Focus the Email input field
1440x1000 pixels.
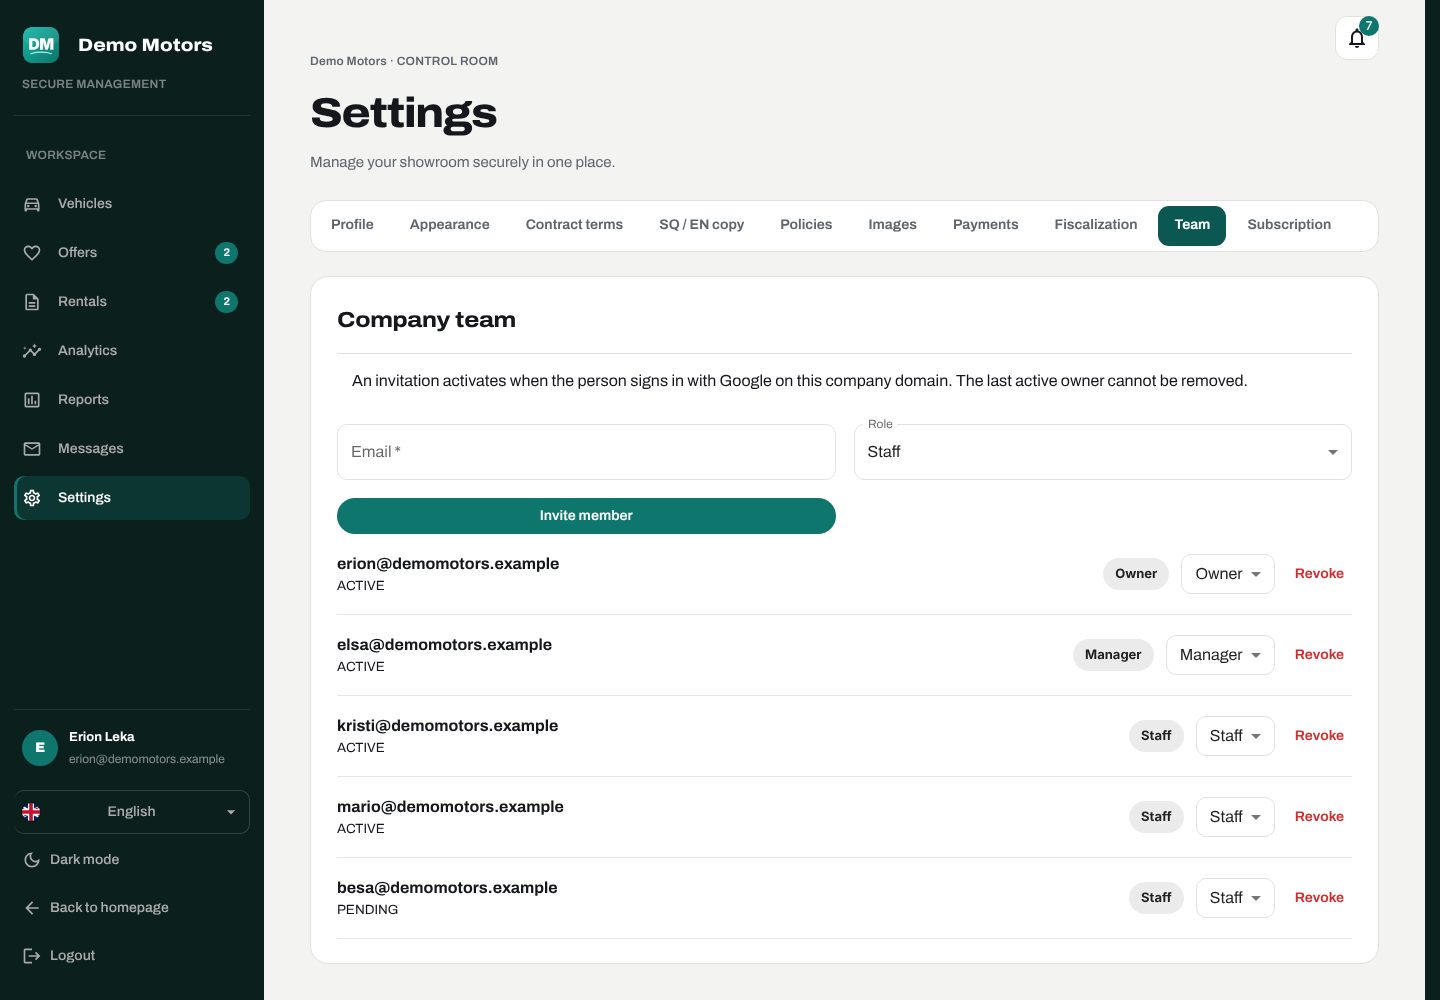pos(586,452)
